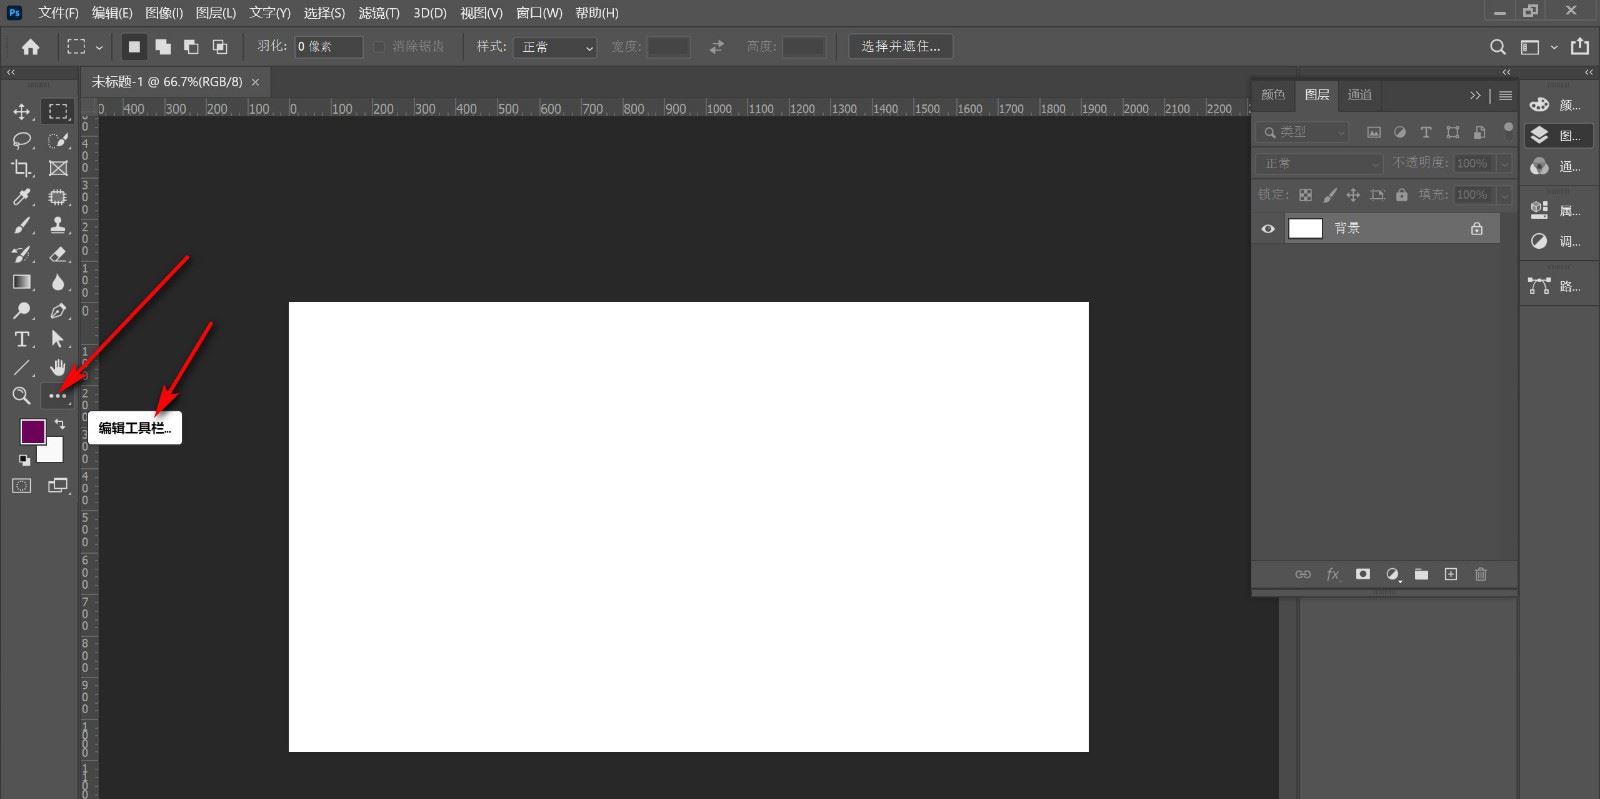
Task: Open the 滤镜(T) menu
Action: (379, 13)
